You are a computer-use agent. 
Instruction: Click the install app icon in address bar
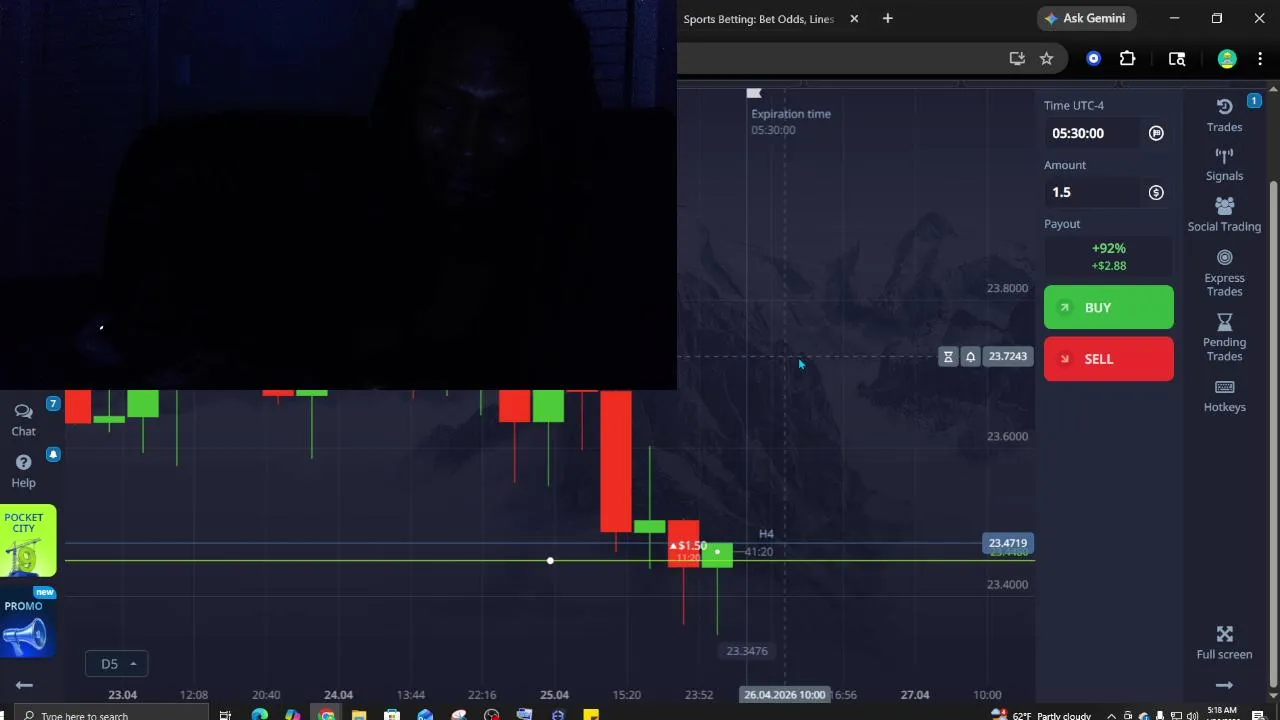(1017, 58)
